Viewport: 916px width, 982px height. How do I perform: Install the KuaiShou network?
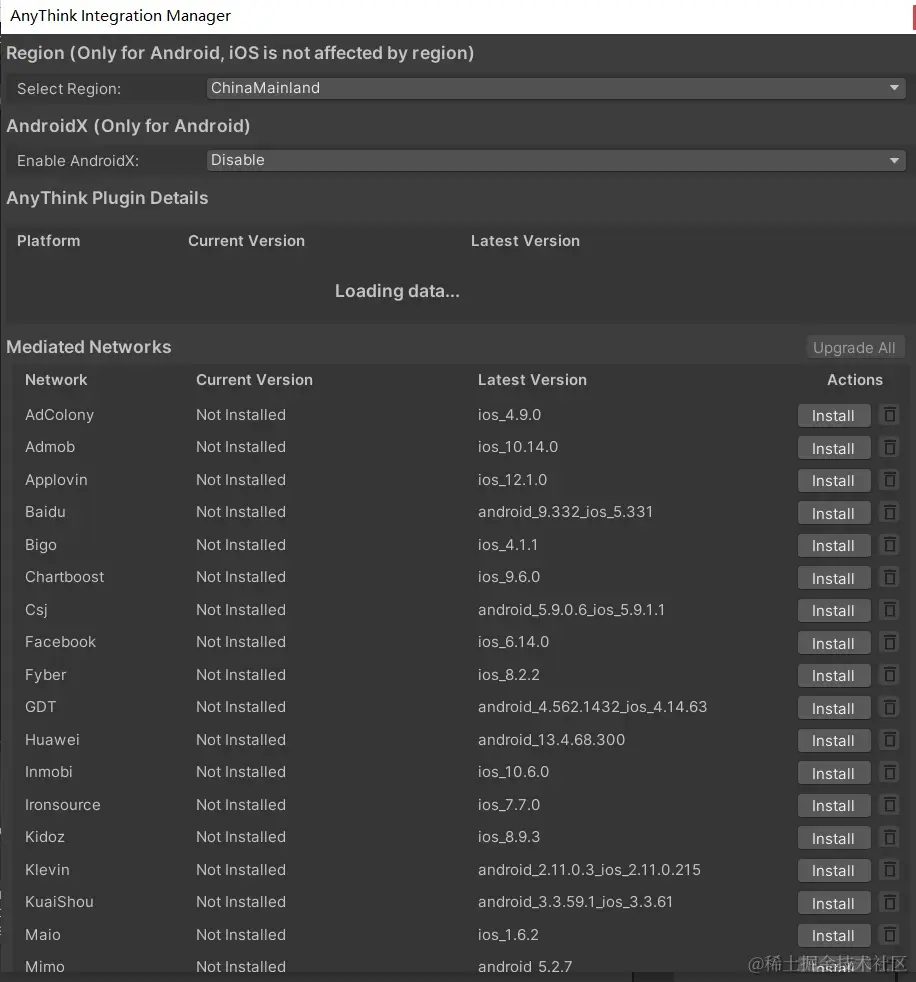pos(833,904)
